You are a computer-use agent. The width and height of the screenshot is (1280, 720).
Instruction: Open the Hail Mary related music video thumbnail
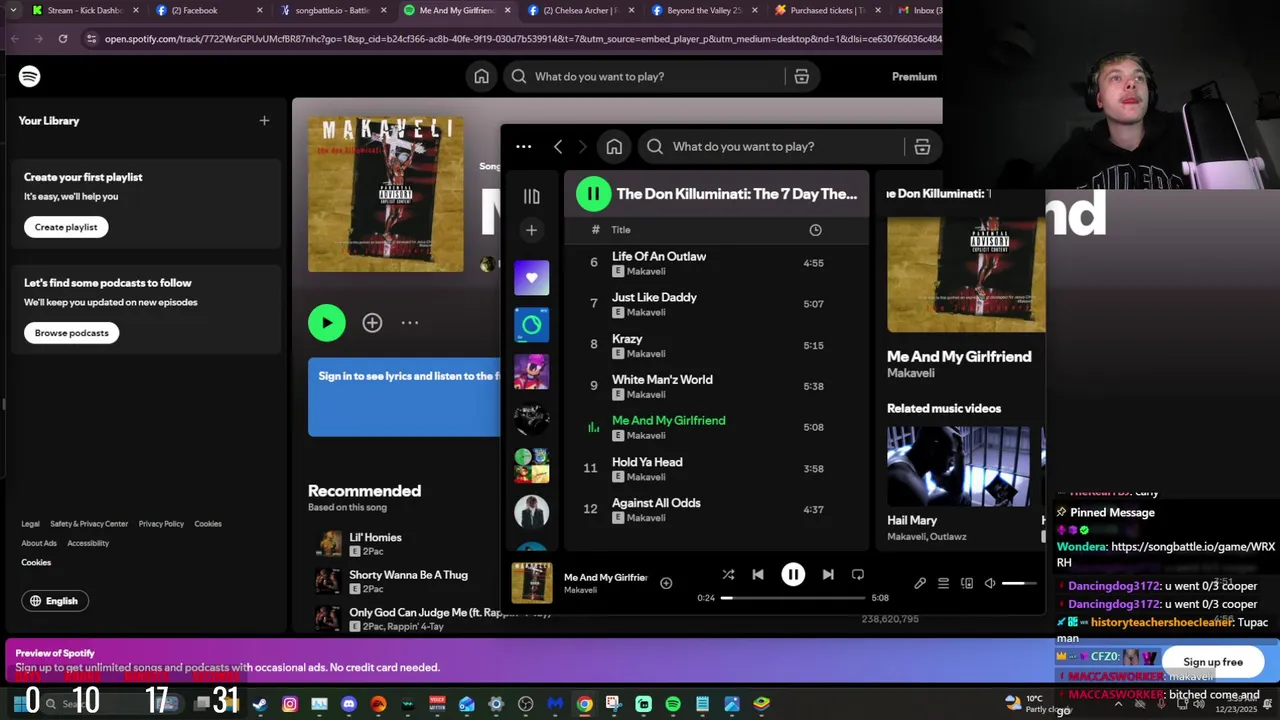(x=958, y=466)
